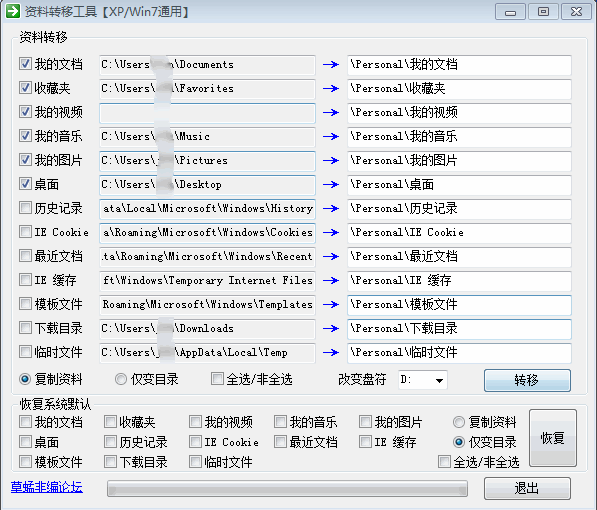Click destination field \Personal\我的视频
The height and width of the screenshot is (510, 597).
pos(459,113)
